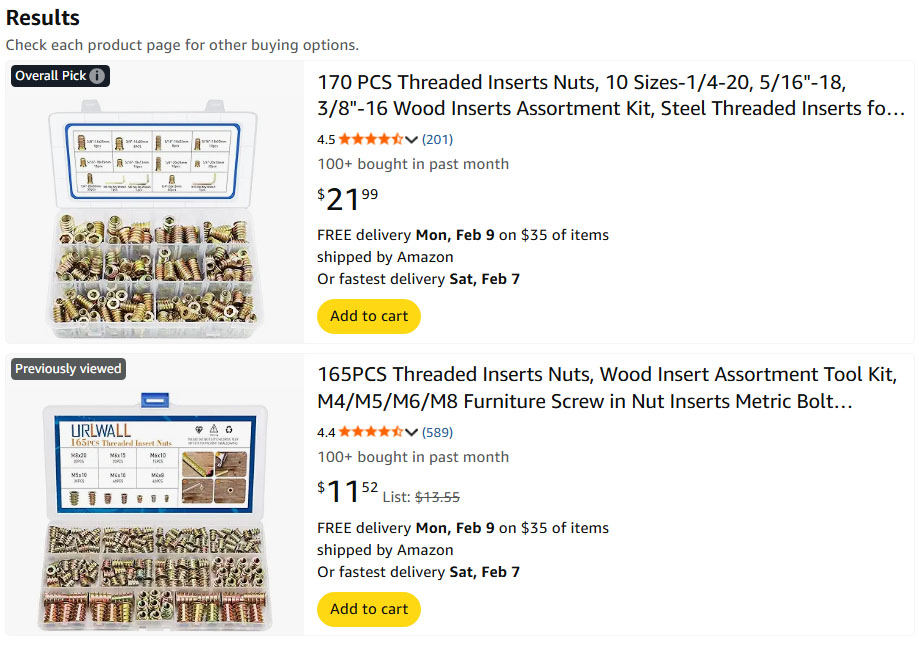Open the 165PCS Threaded Inserts Nuts product title
This screenshot has width=918, height=650.
[x=606, y=388]
